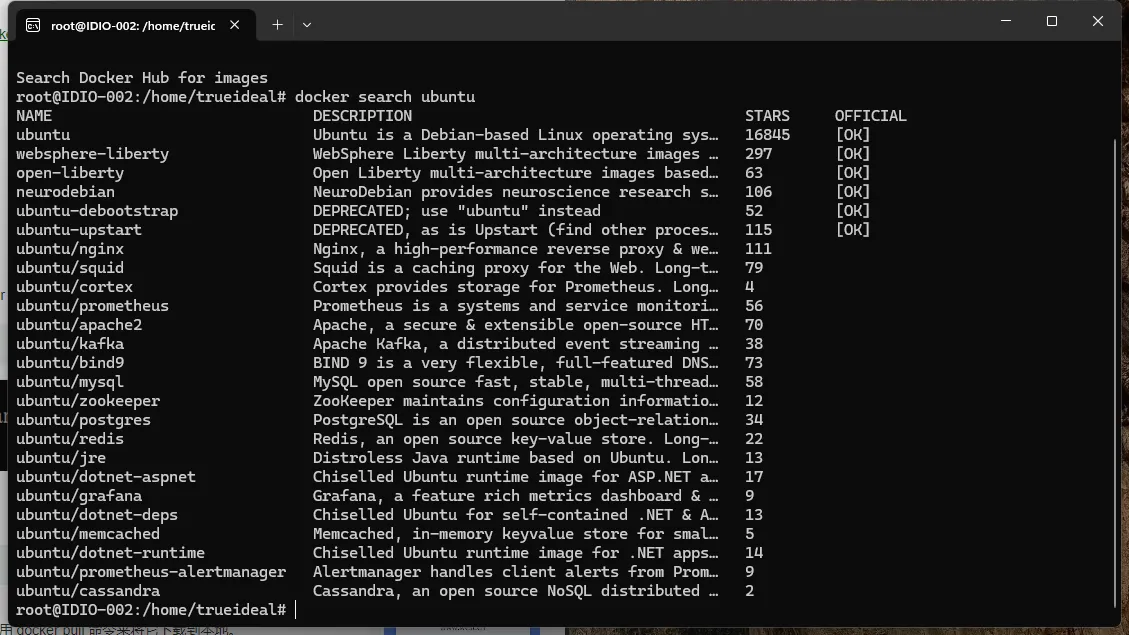The image size is (1129, 635).
Task: Click the 297 stars value
Action: (x=758, y=154)
